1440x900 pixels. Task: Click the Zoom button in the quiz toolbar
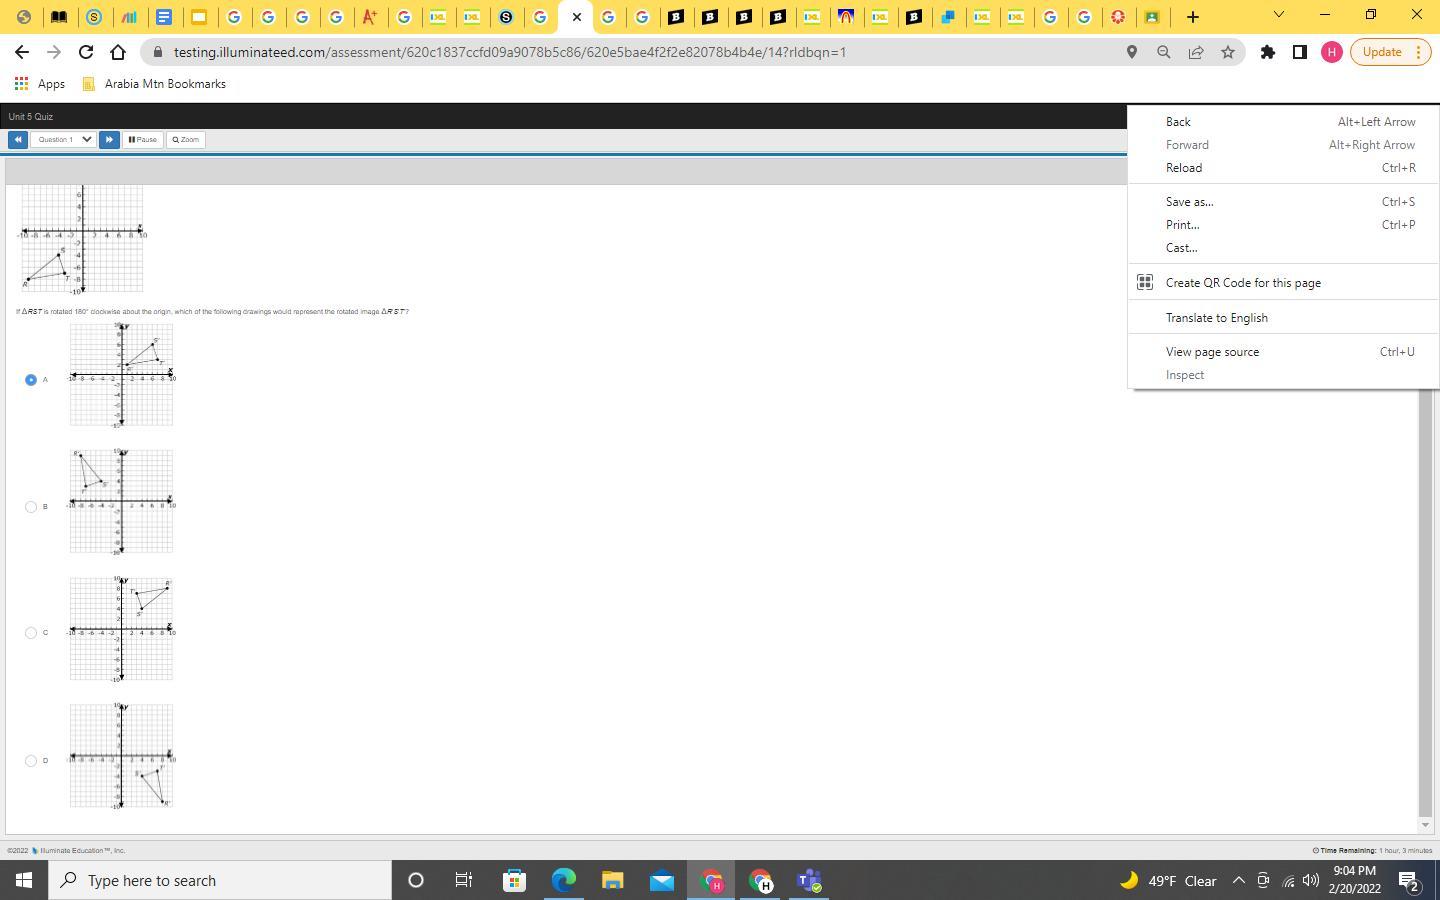[186, 140]
